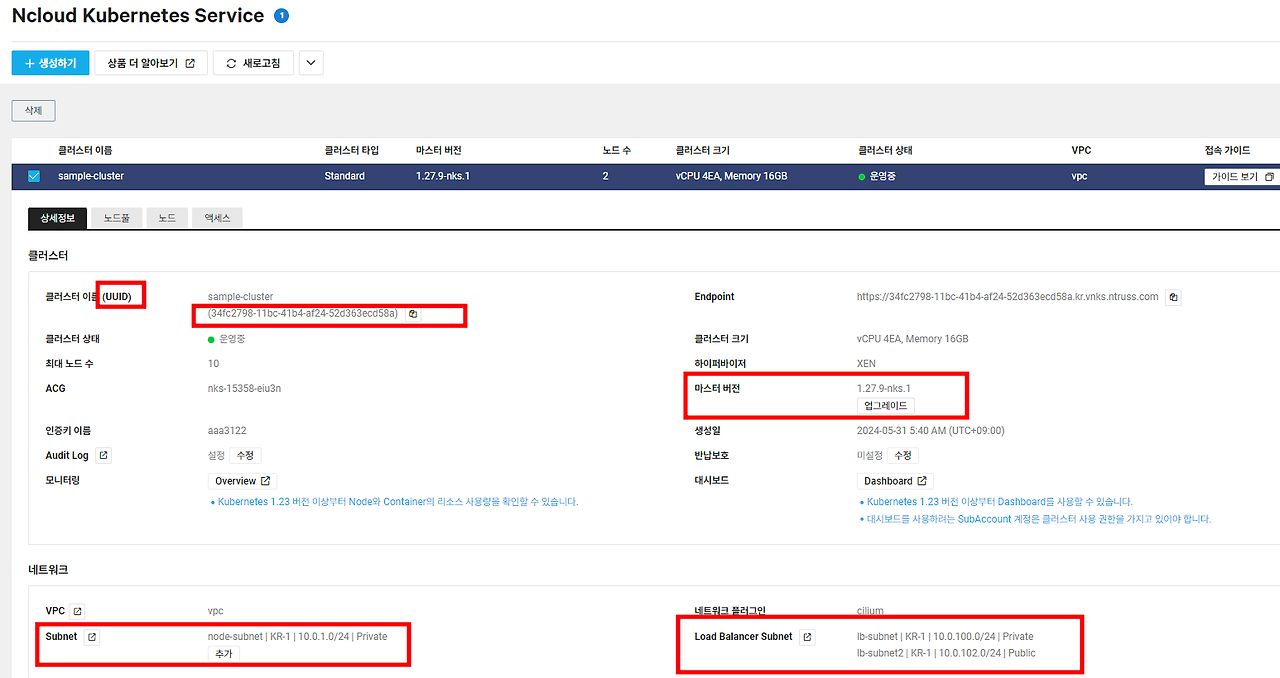Click the 클러스터 이름 column header
Image resolution: width=1280 pixels, height=678 pixels.
tap(85, 151)
